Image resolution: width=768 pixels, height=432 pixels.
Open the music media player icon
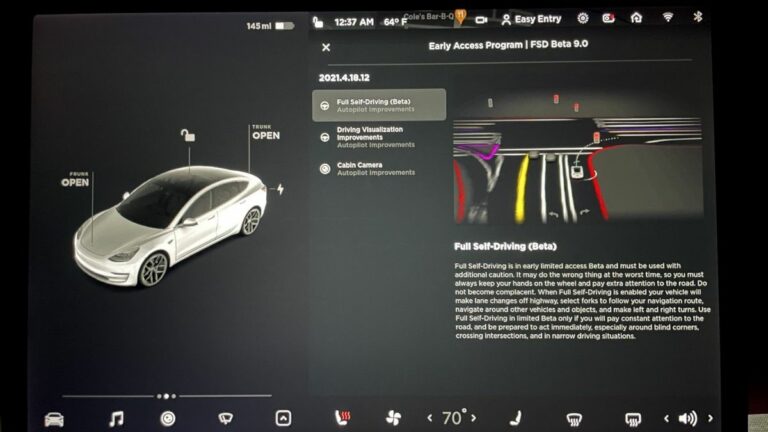(116, 419)
